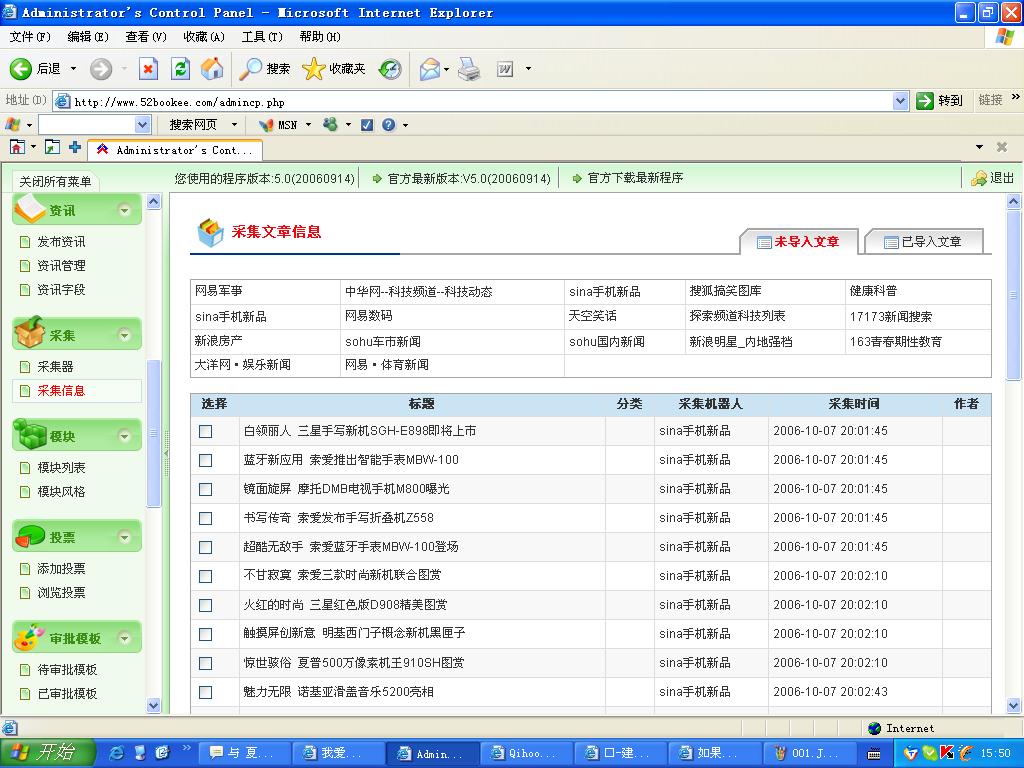Open the address bar dropdown arrow

(901, 101)
